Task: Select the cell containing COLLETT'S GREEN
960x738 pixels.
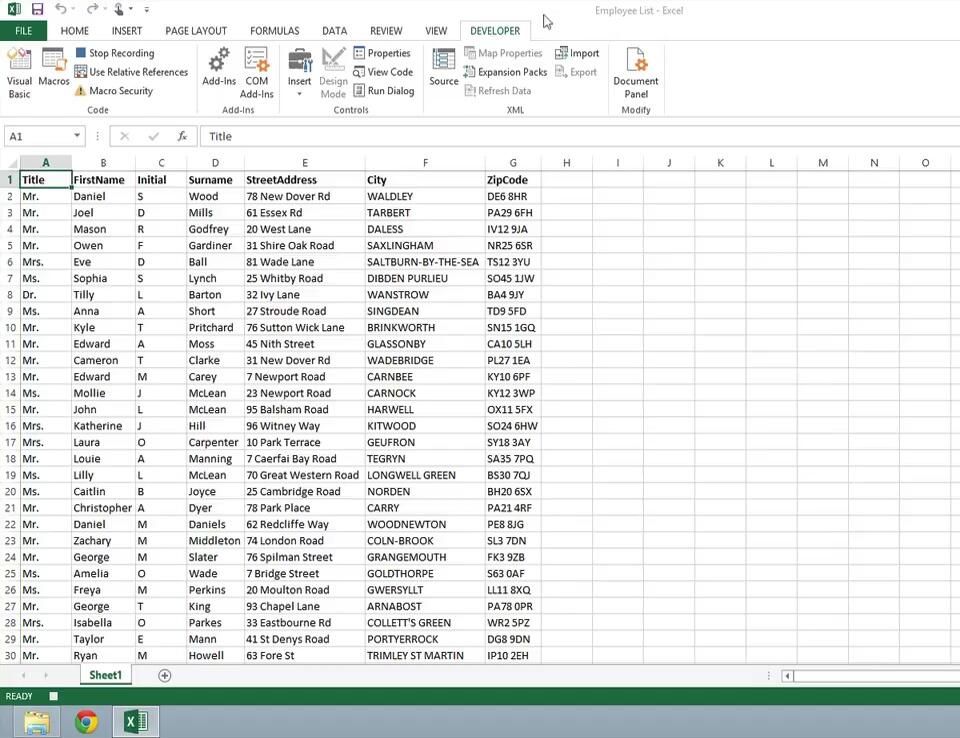Action: 425,623
